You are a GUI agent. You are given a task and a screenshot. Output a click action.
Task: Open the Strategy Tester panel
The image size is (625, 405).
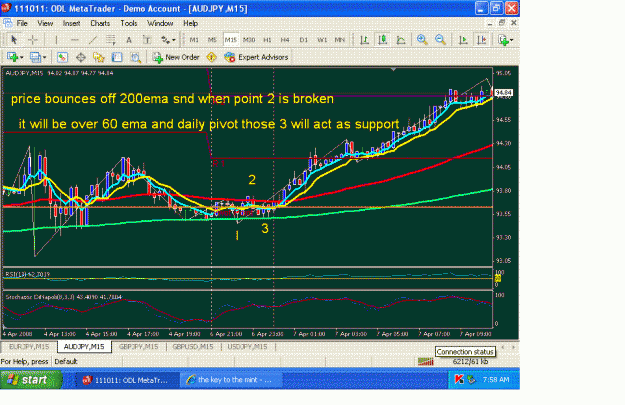tap(136, 57)
